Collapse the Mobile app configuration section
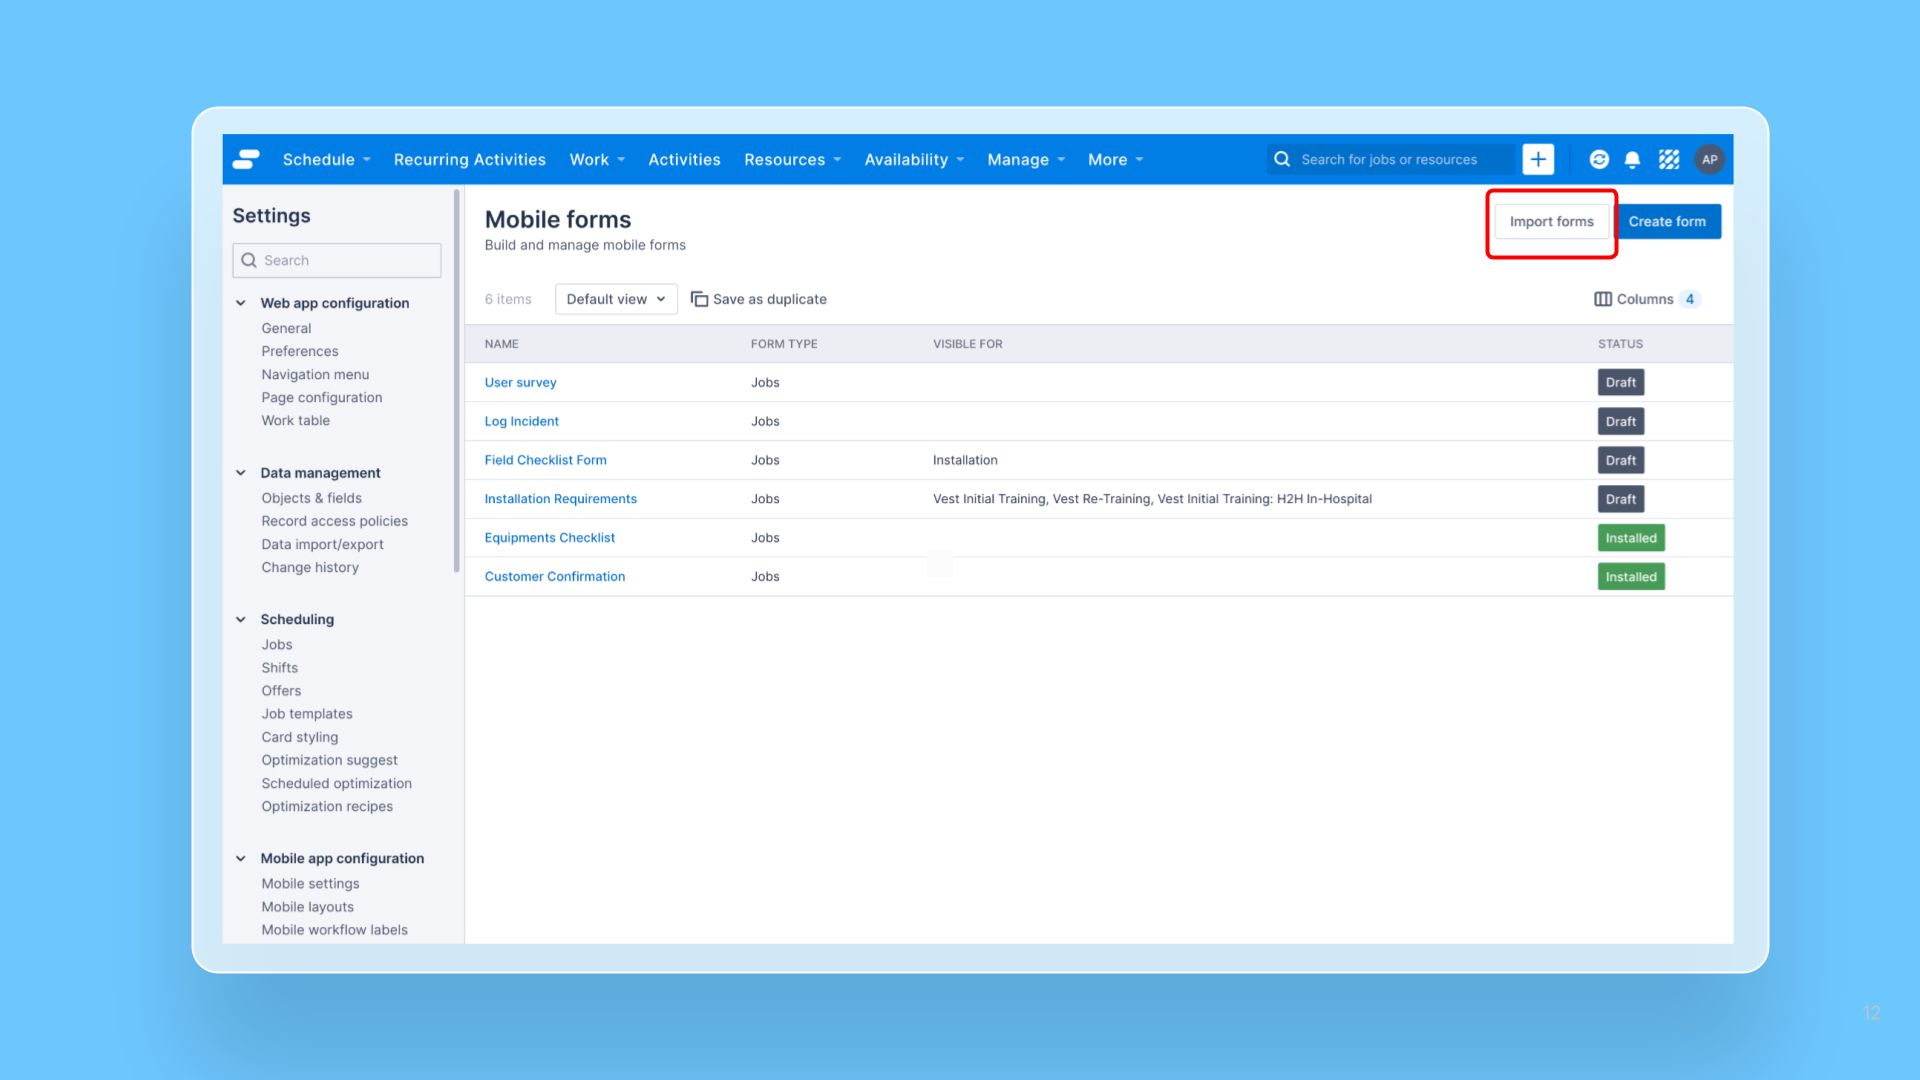The height and width of the screenshot is (1080, 1920). [x=241, y=858]
